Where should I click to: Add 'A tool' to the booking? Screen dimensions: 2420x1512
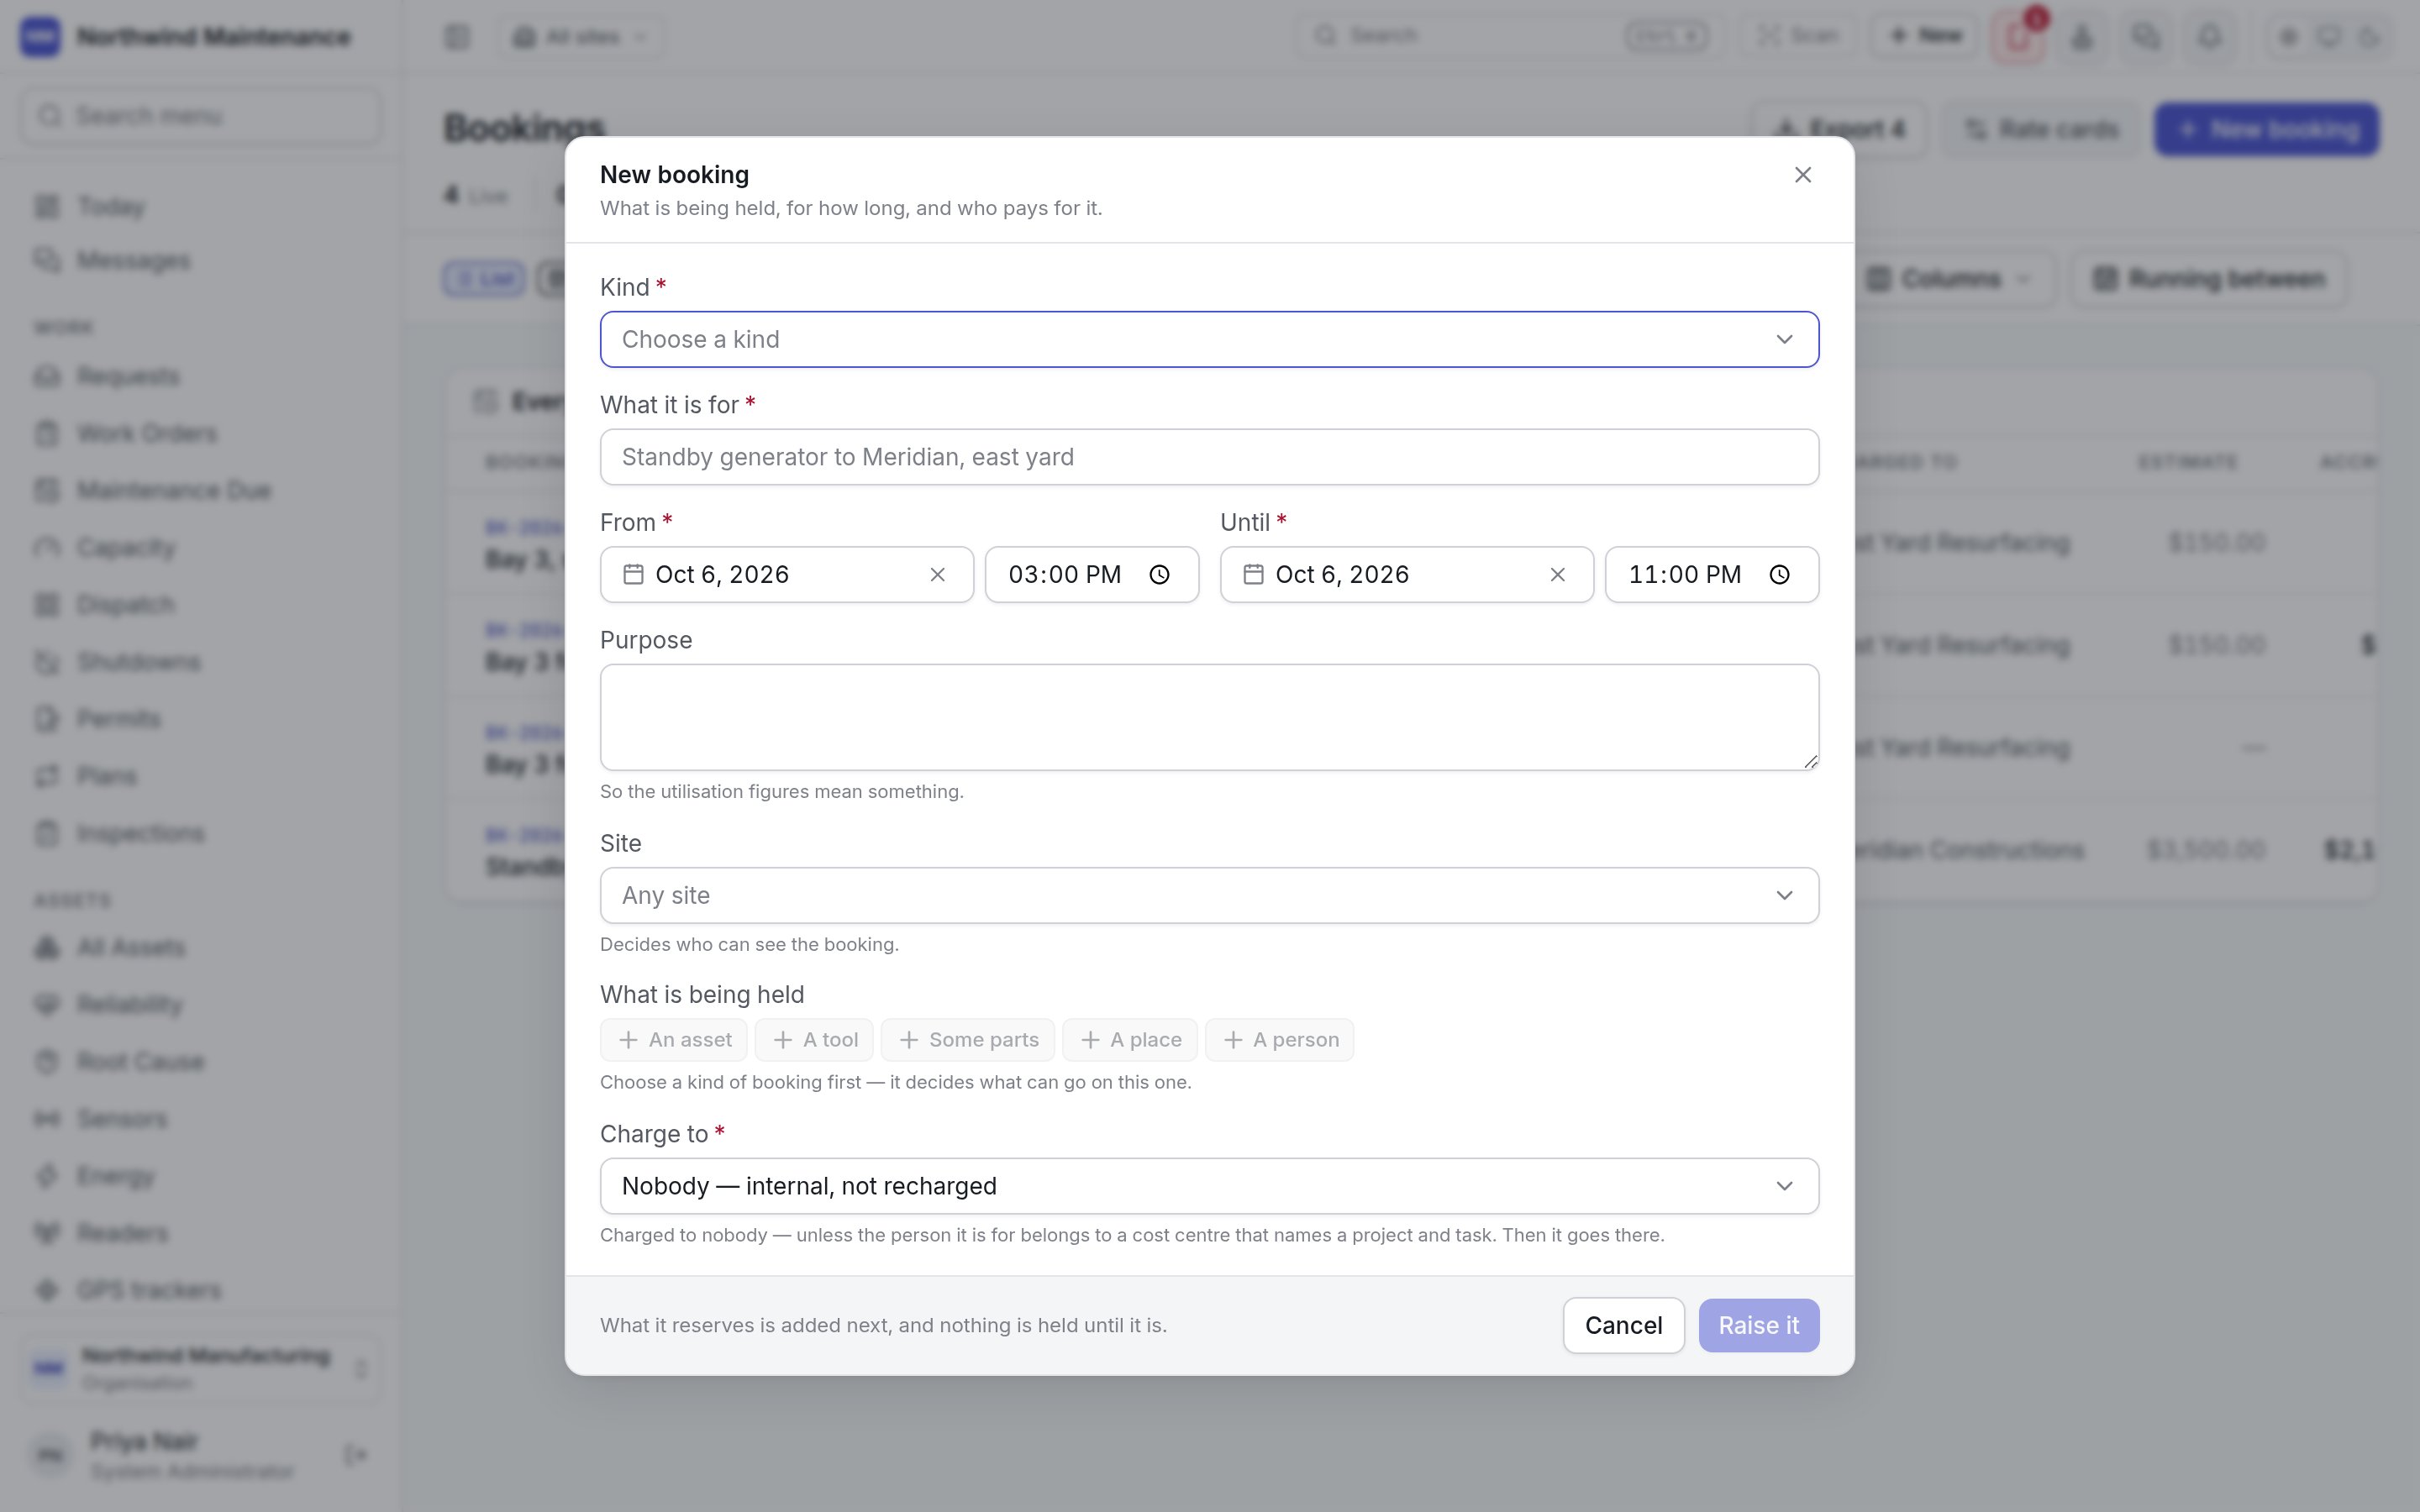pyautogui.click(x=814, y=1040)
